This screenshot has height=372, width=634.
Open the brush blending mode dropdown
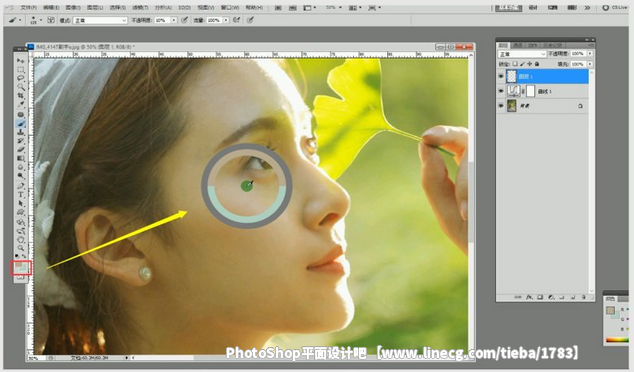(x=100, y=20)
